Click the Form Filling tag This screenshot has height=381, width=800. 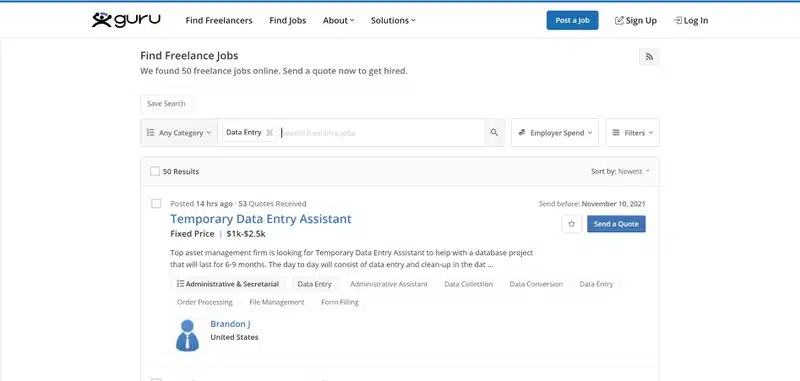(x=340, y=302)
